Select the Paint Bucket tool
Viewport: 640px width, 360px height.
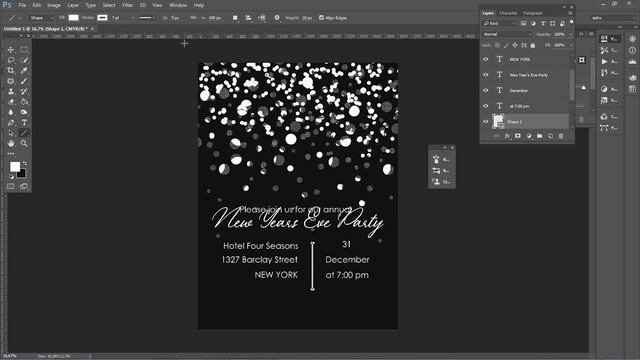(24, 102)
